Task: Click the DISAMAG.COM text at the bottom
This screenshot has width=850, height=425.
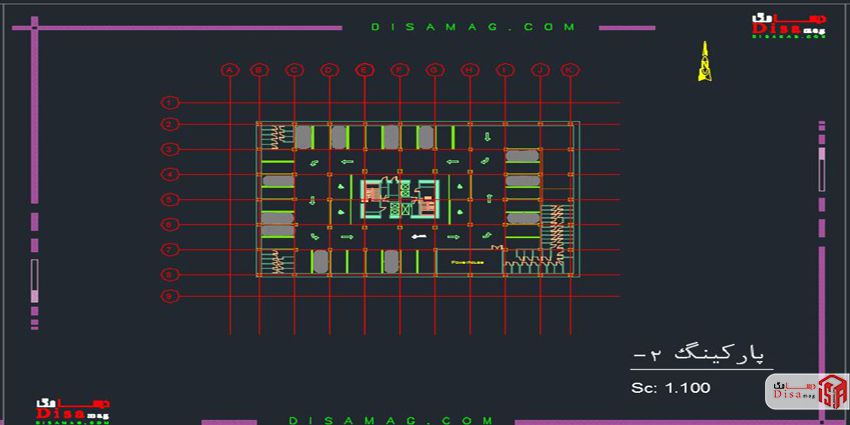Action: [390, 421]
